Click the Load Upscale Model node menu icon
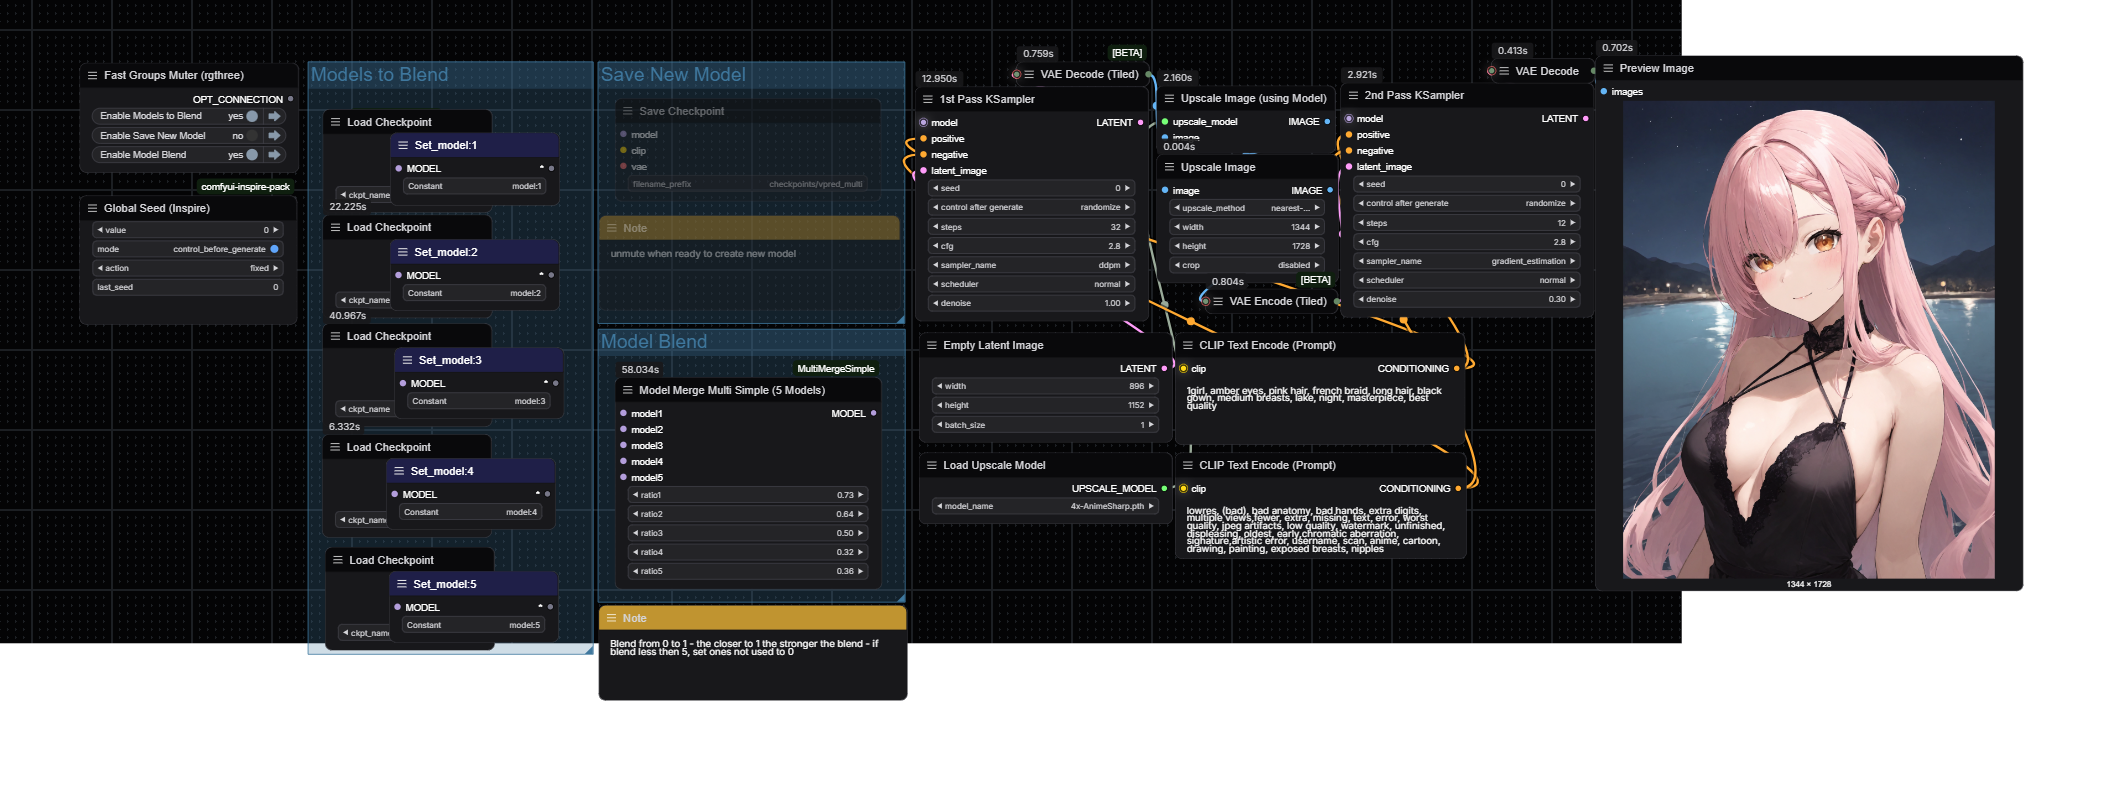 coord(932,466)
